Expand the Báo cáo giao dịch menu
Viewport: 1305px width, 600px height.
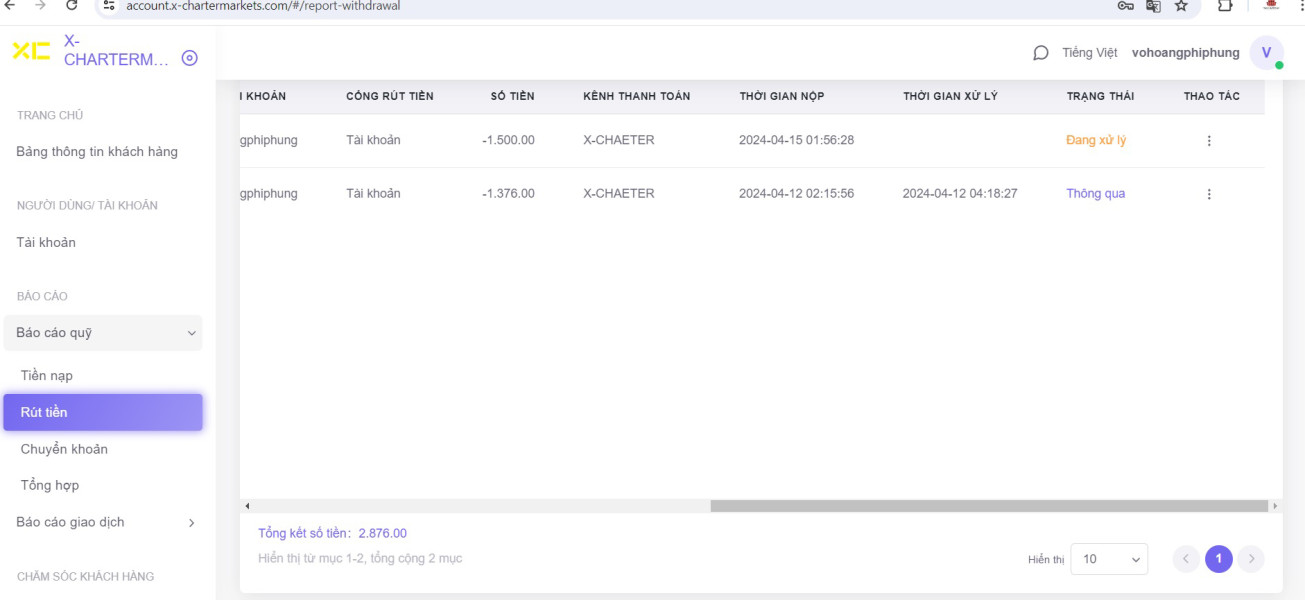point(103,522)
